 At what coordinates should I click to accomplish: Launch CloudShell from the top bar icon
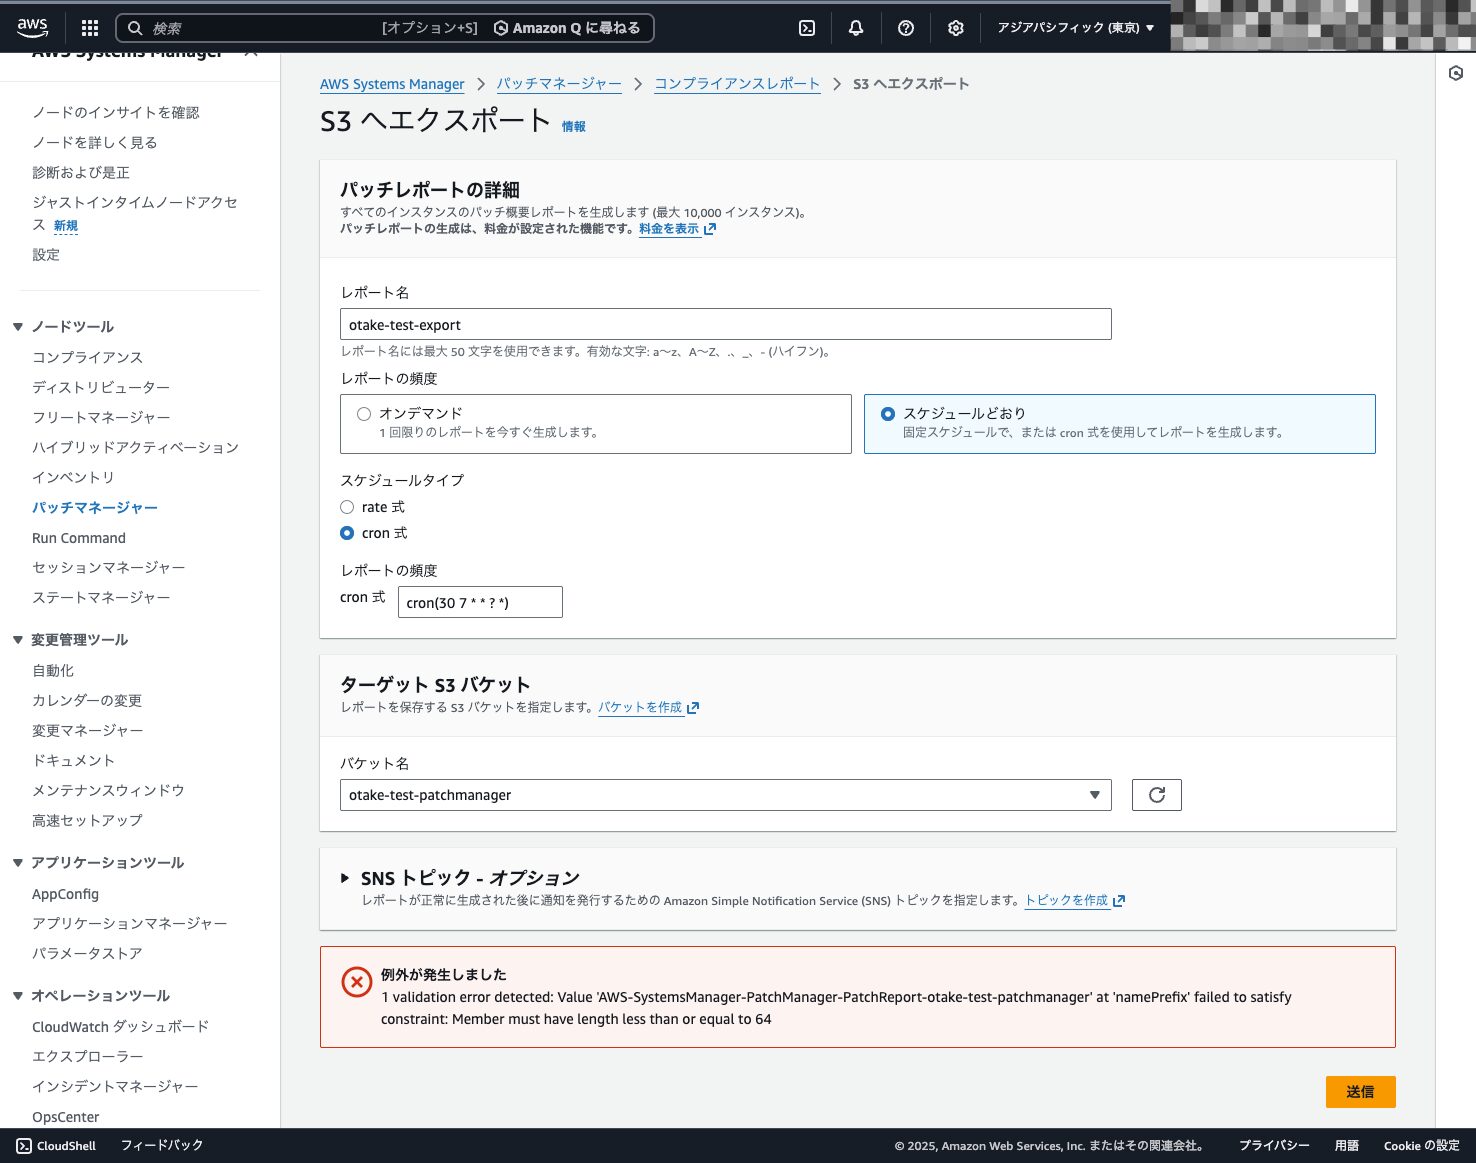click(807, 28)
